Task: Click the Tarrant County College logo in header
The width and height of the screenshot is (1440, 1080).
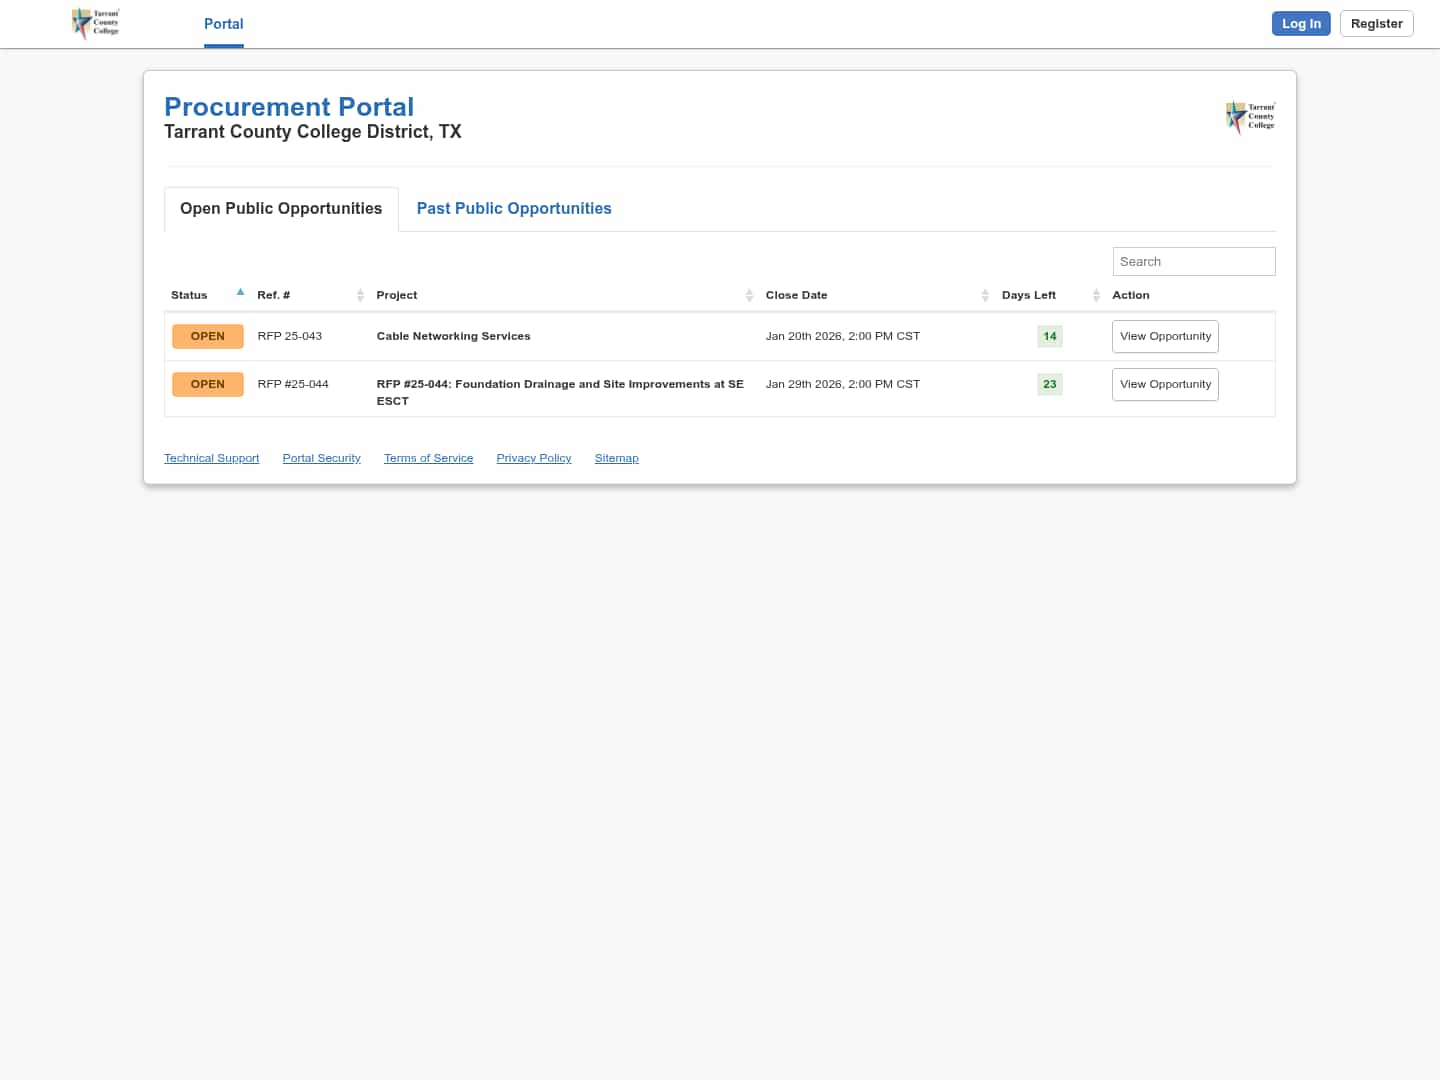Action: coord(96,23)
